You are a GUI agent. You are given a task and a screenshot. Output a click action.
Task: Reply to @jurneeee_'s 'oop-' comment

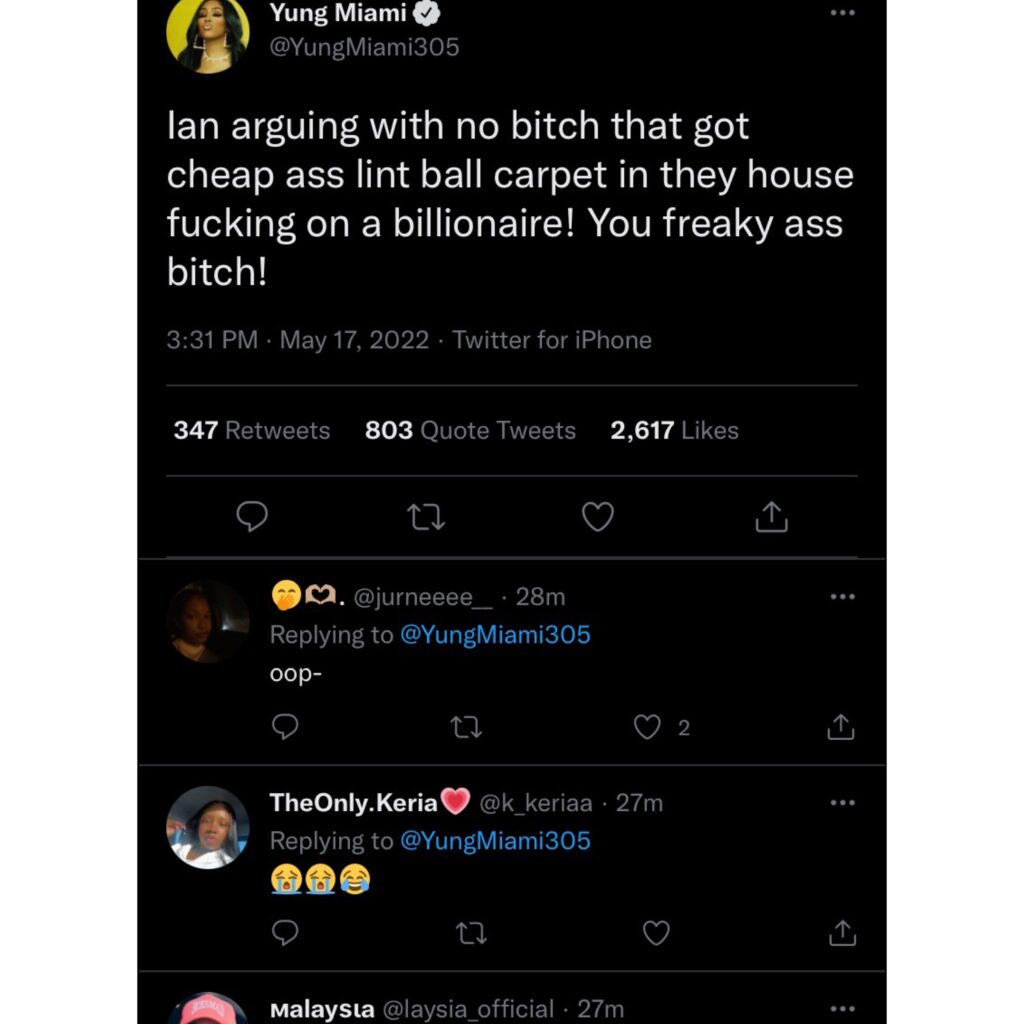click(285, 726)
